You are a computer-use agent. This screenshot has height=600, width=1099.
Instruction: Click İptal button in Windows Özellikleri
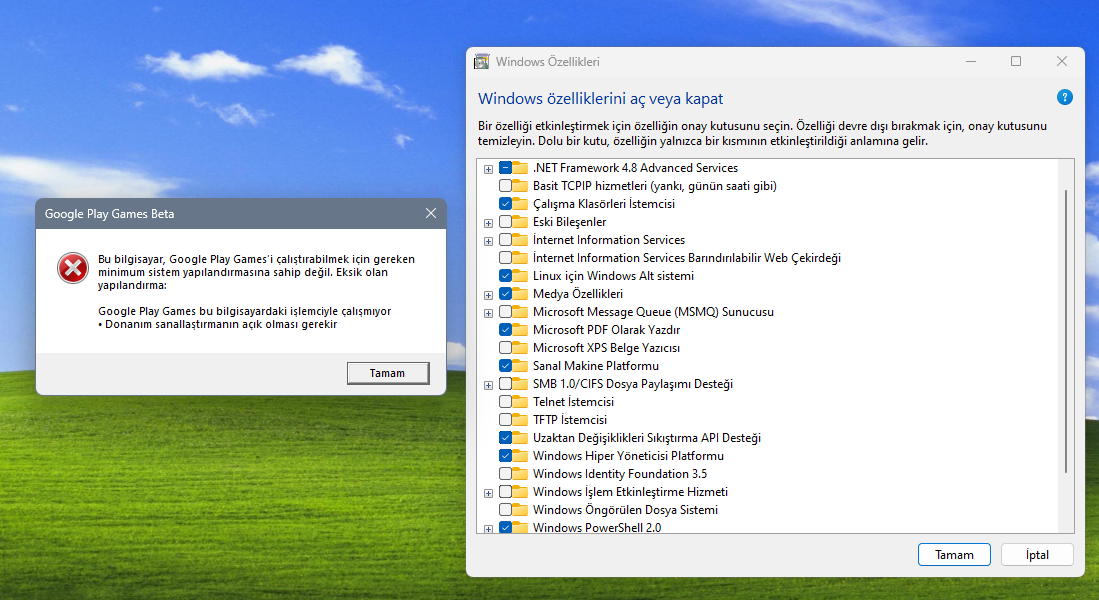tap(1037, 554)
